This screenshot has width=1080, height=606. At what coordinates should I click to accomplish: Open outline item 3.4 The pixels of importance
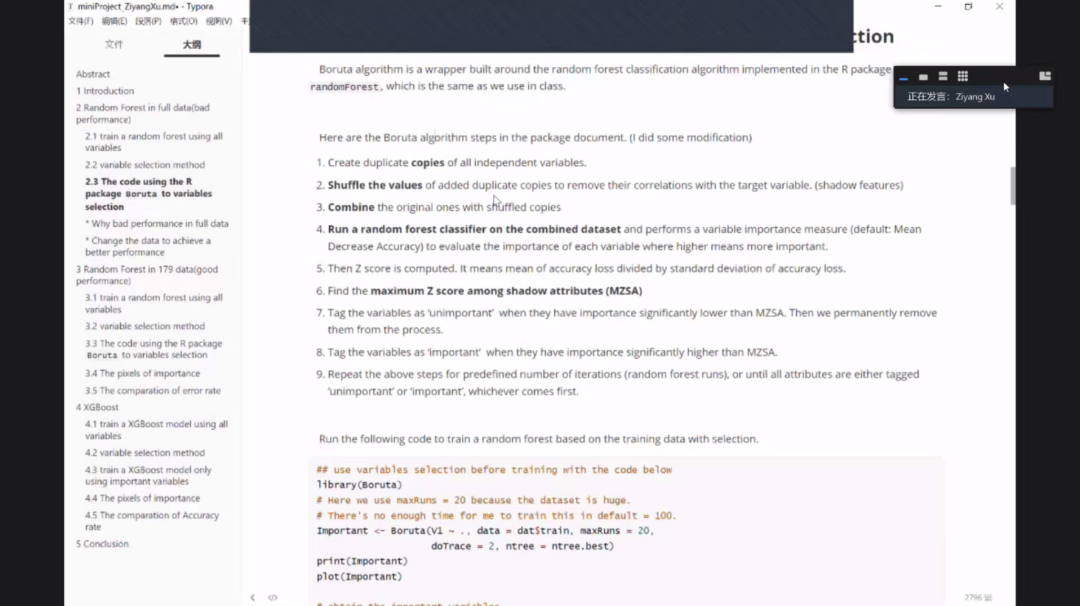[x=143, y=373]
